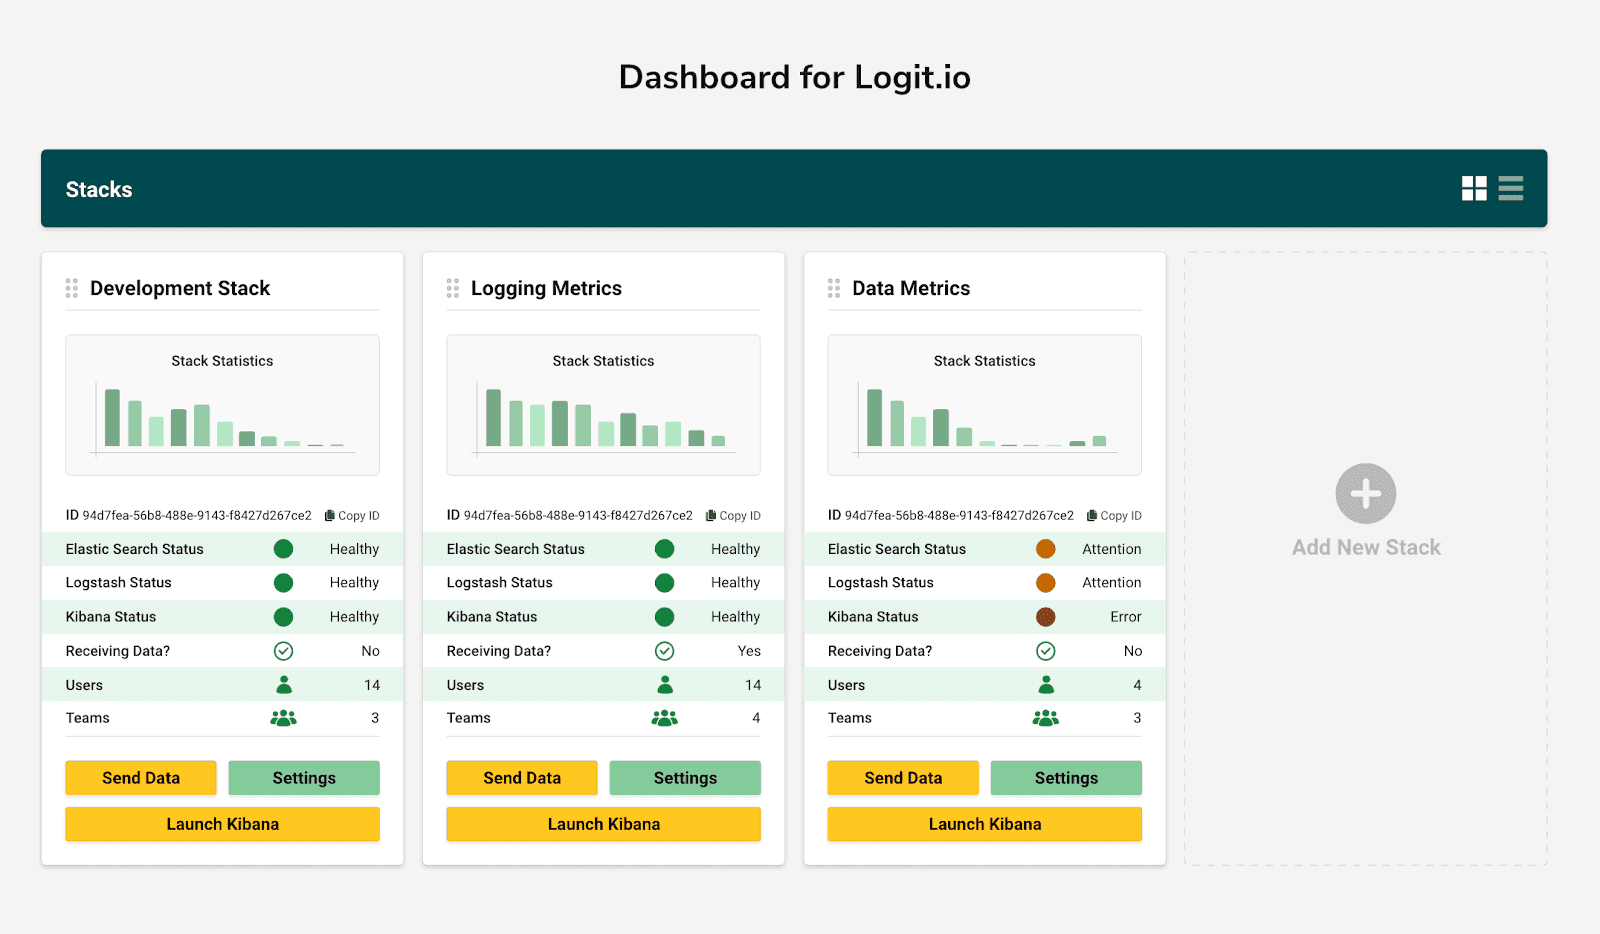Click the drag handle on Development Stack card
The height and width of the screenshot is (934, 1600).
(71, 288)
